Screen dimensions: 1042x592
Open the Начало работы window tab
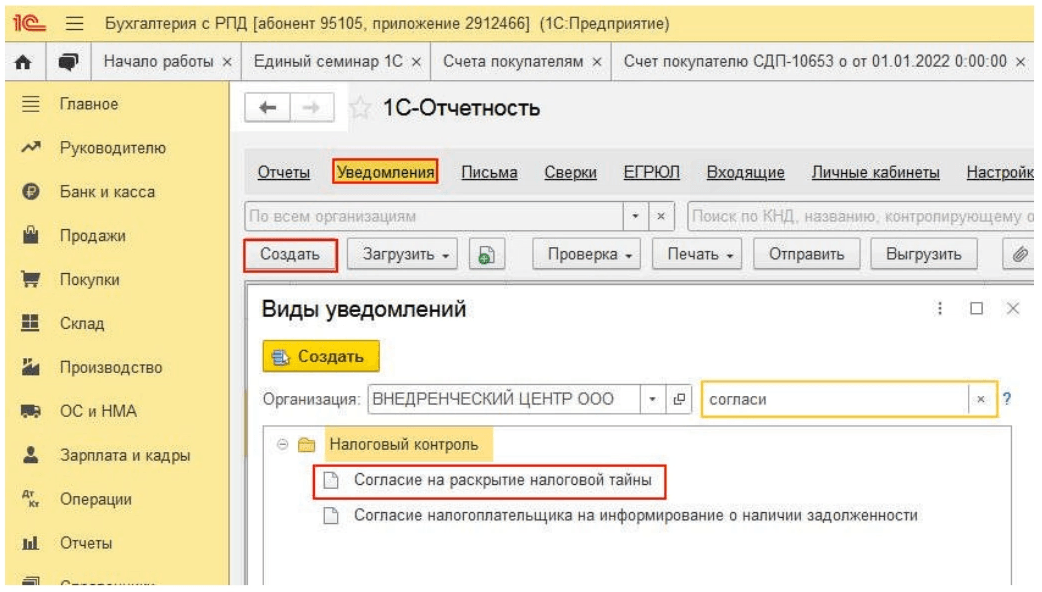(158, 62)
